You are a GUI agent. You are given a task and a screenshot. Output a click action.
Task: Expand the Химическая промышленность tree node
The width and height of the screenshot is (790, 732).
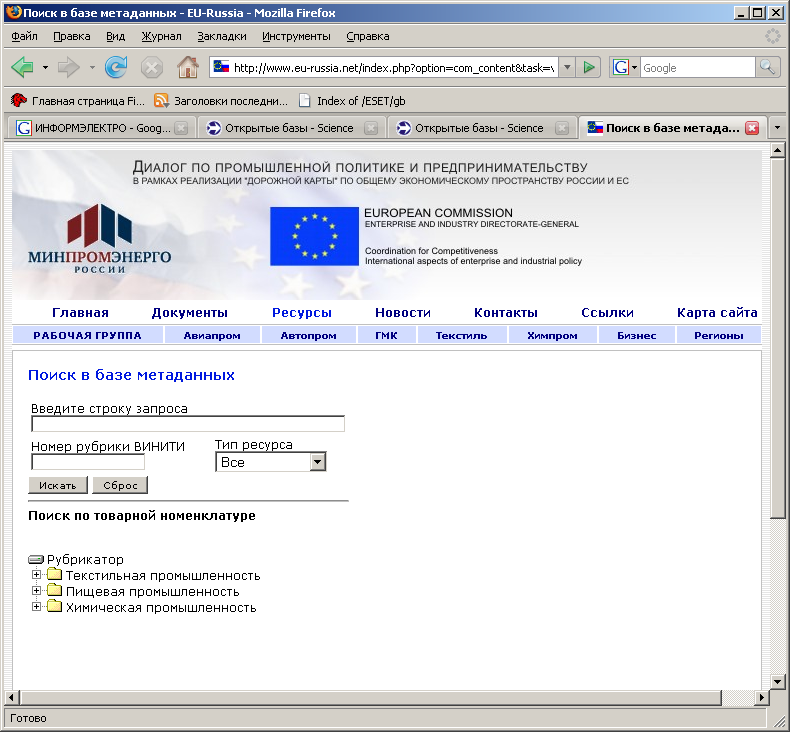coord(36,607)
